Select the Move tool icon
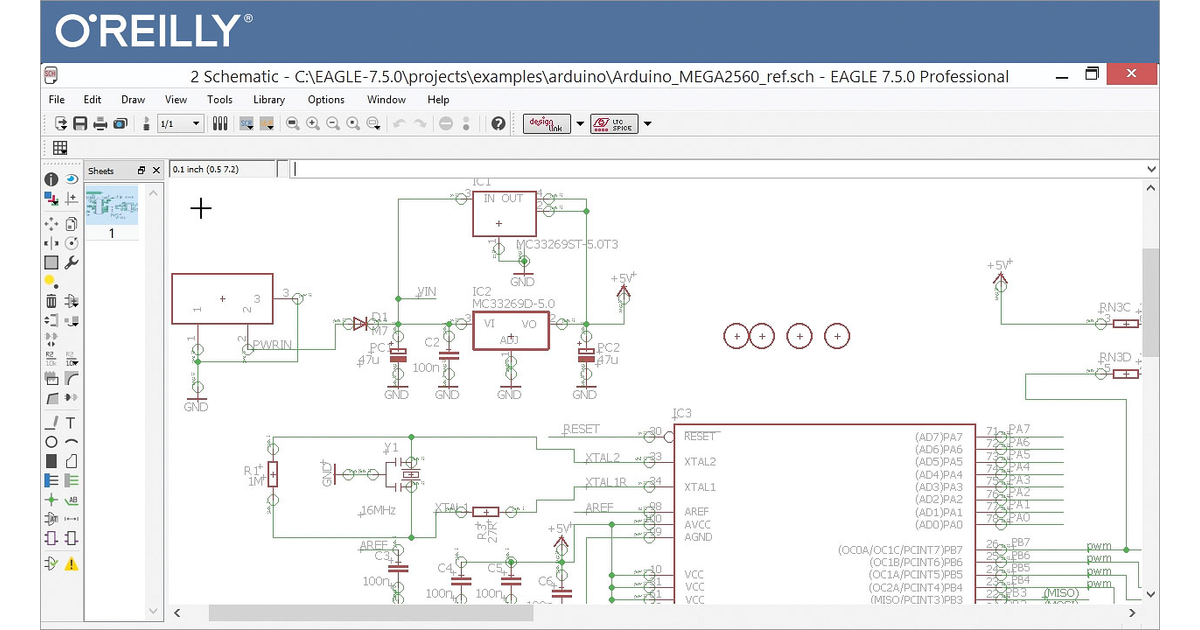Viewport: 1200px width, 630px height. (x=50, y=224)
